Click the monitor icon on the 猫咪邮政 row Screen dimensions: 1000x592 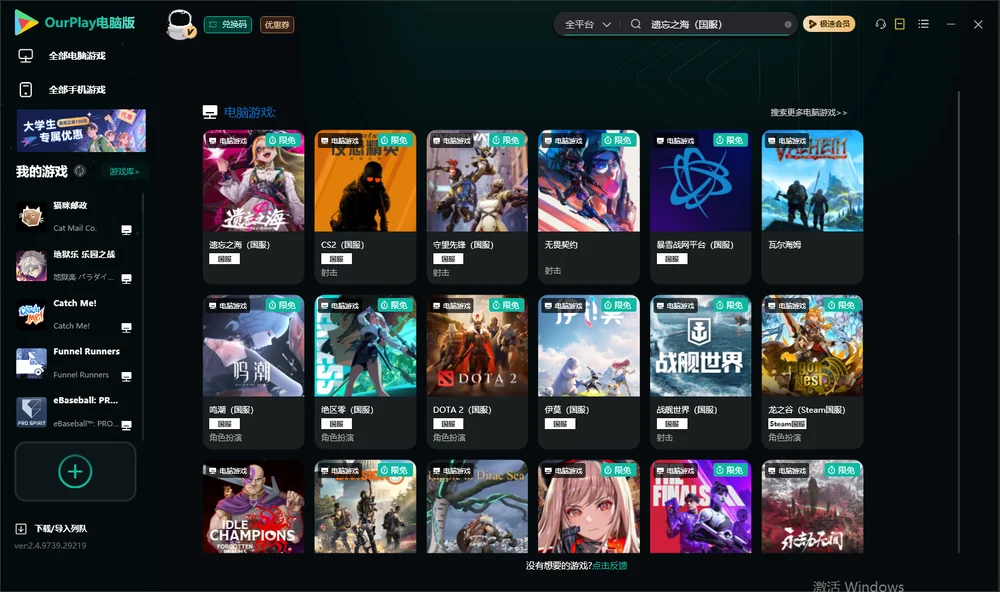tap(126, 230)
